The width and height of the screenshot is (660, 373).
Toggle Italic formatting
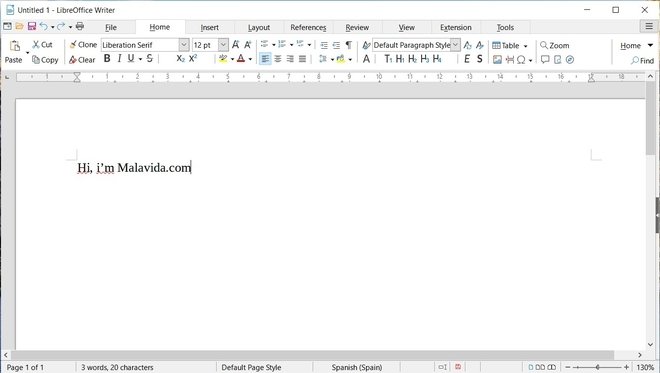pyautogui.click(x=120, y=59)
